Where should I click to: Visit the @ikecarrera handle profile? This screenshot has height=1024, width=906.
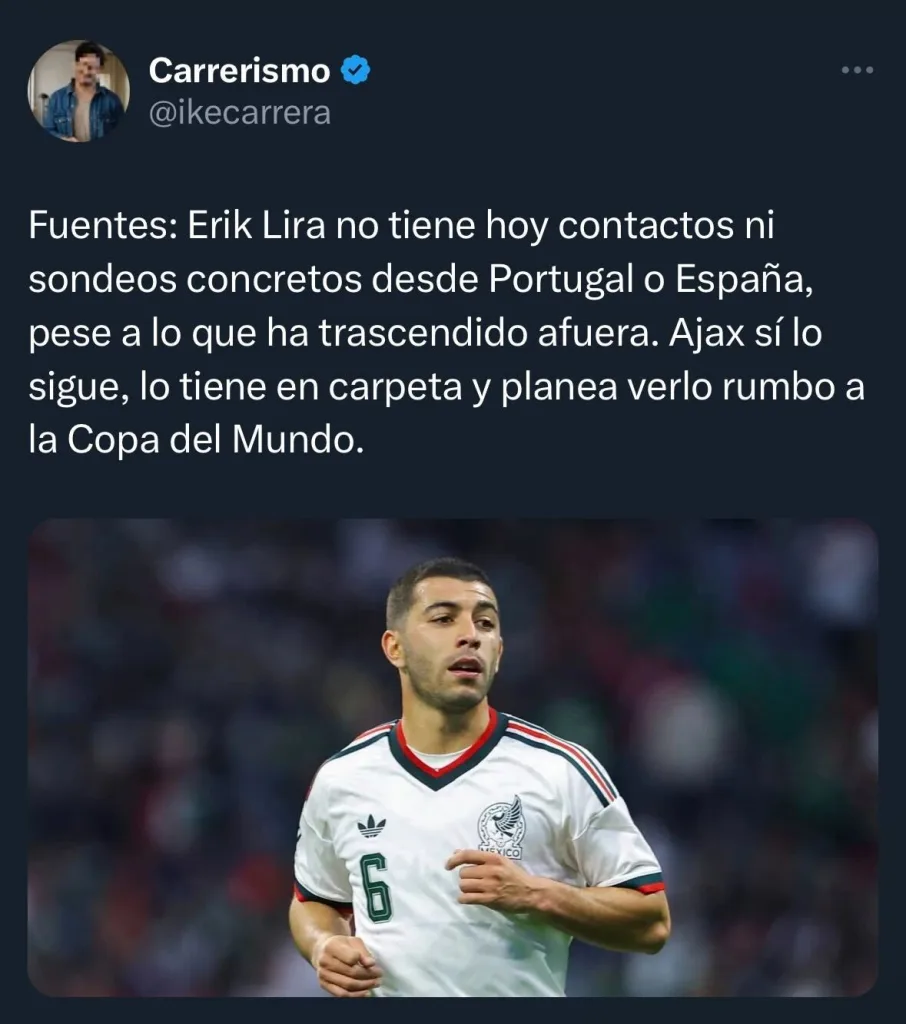[240, 113]
